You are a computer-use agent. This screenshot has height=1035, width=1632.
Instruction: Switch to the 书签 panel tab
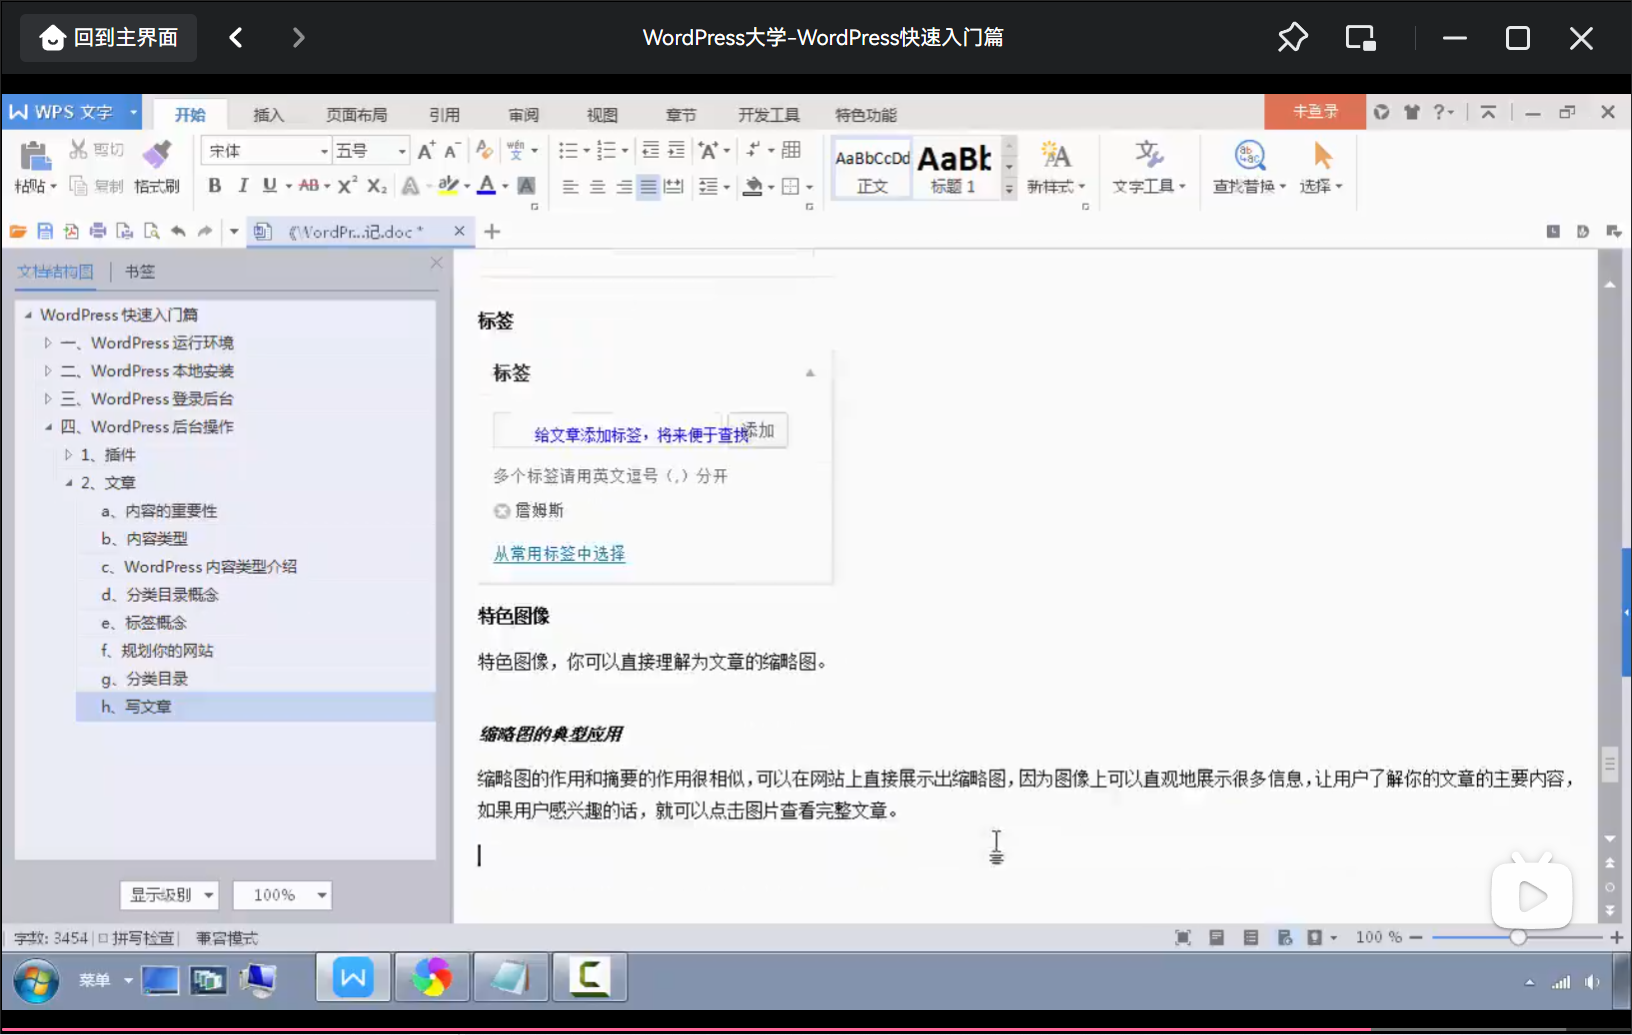pyautogui.click(x=140, y=271)
